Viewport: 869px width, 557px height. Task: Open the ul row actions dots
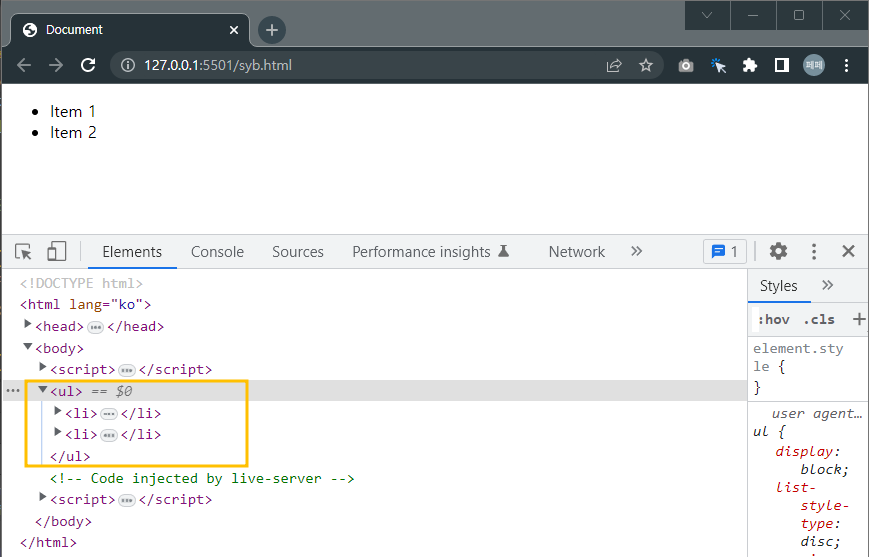pyautogui.click(x=13, y=391)
